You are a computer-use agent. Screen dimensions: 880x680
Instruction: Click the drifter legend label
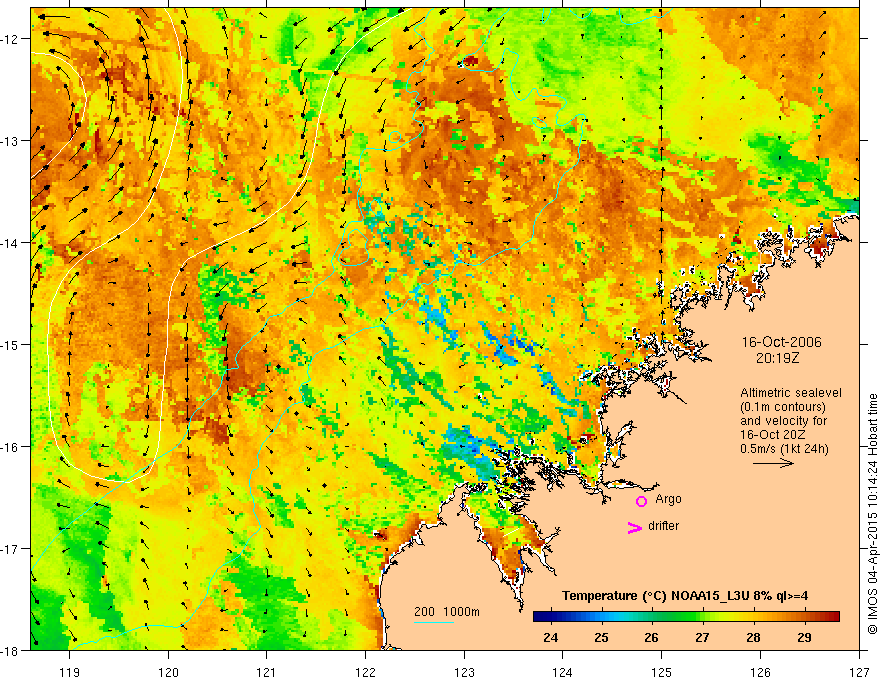coord(663,526)
